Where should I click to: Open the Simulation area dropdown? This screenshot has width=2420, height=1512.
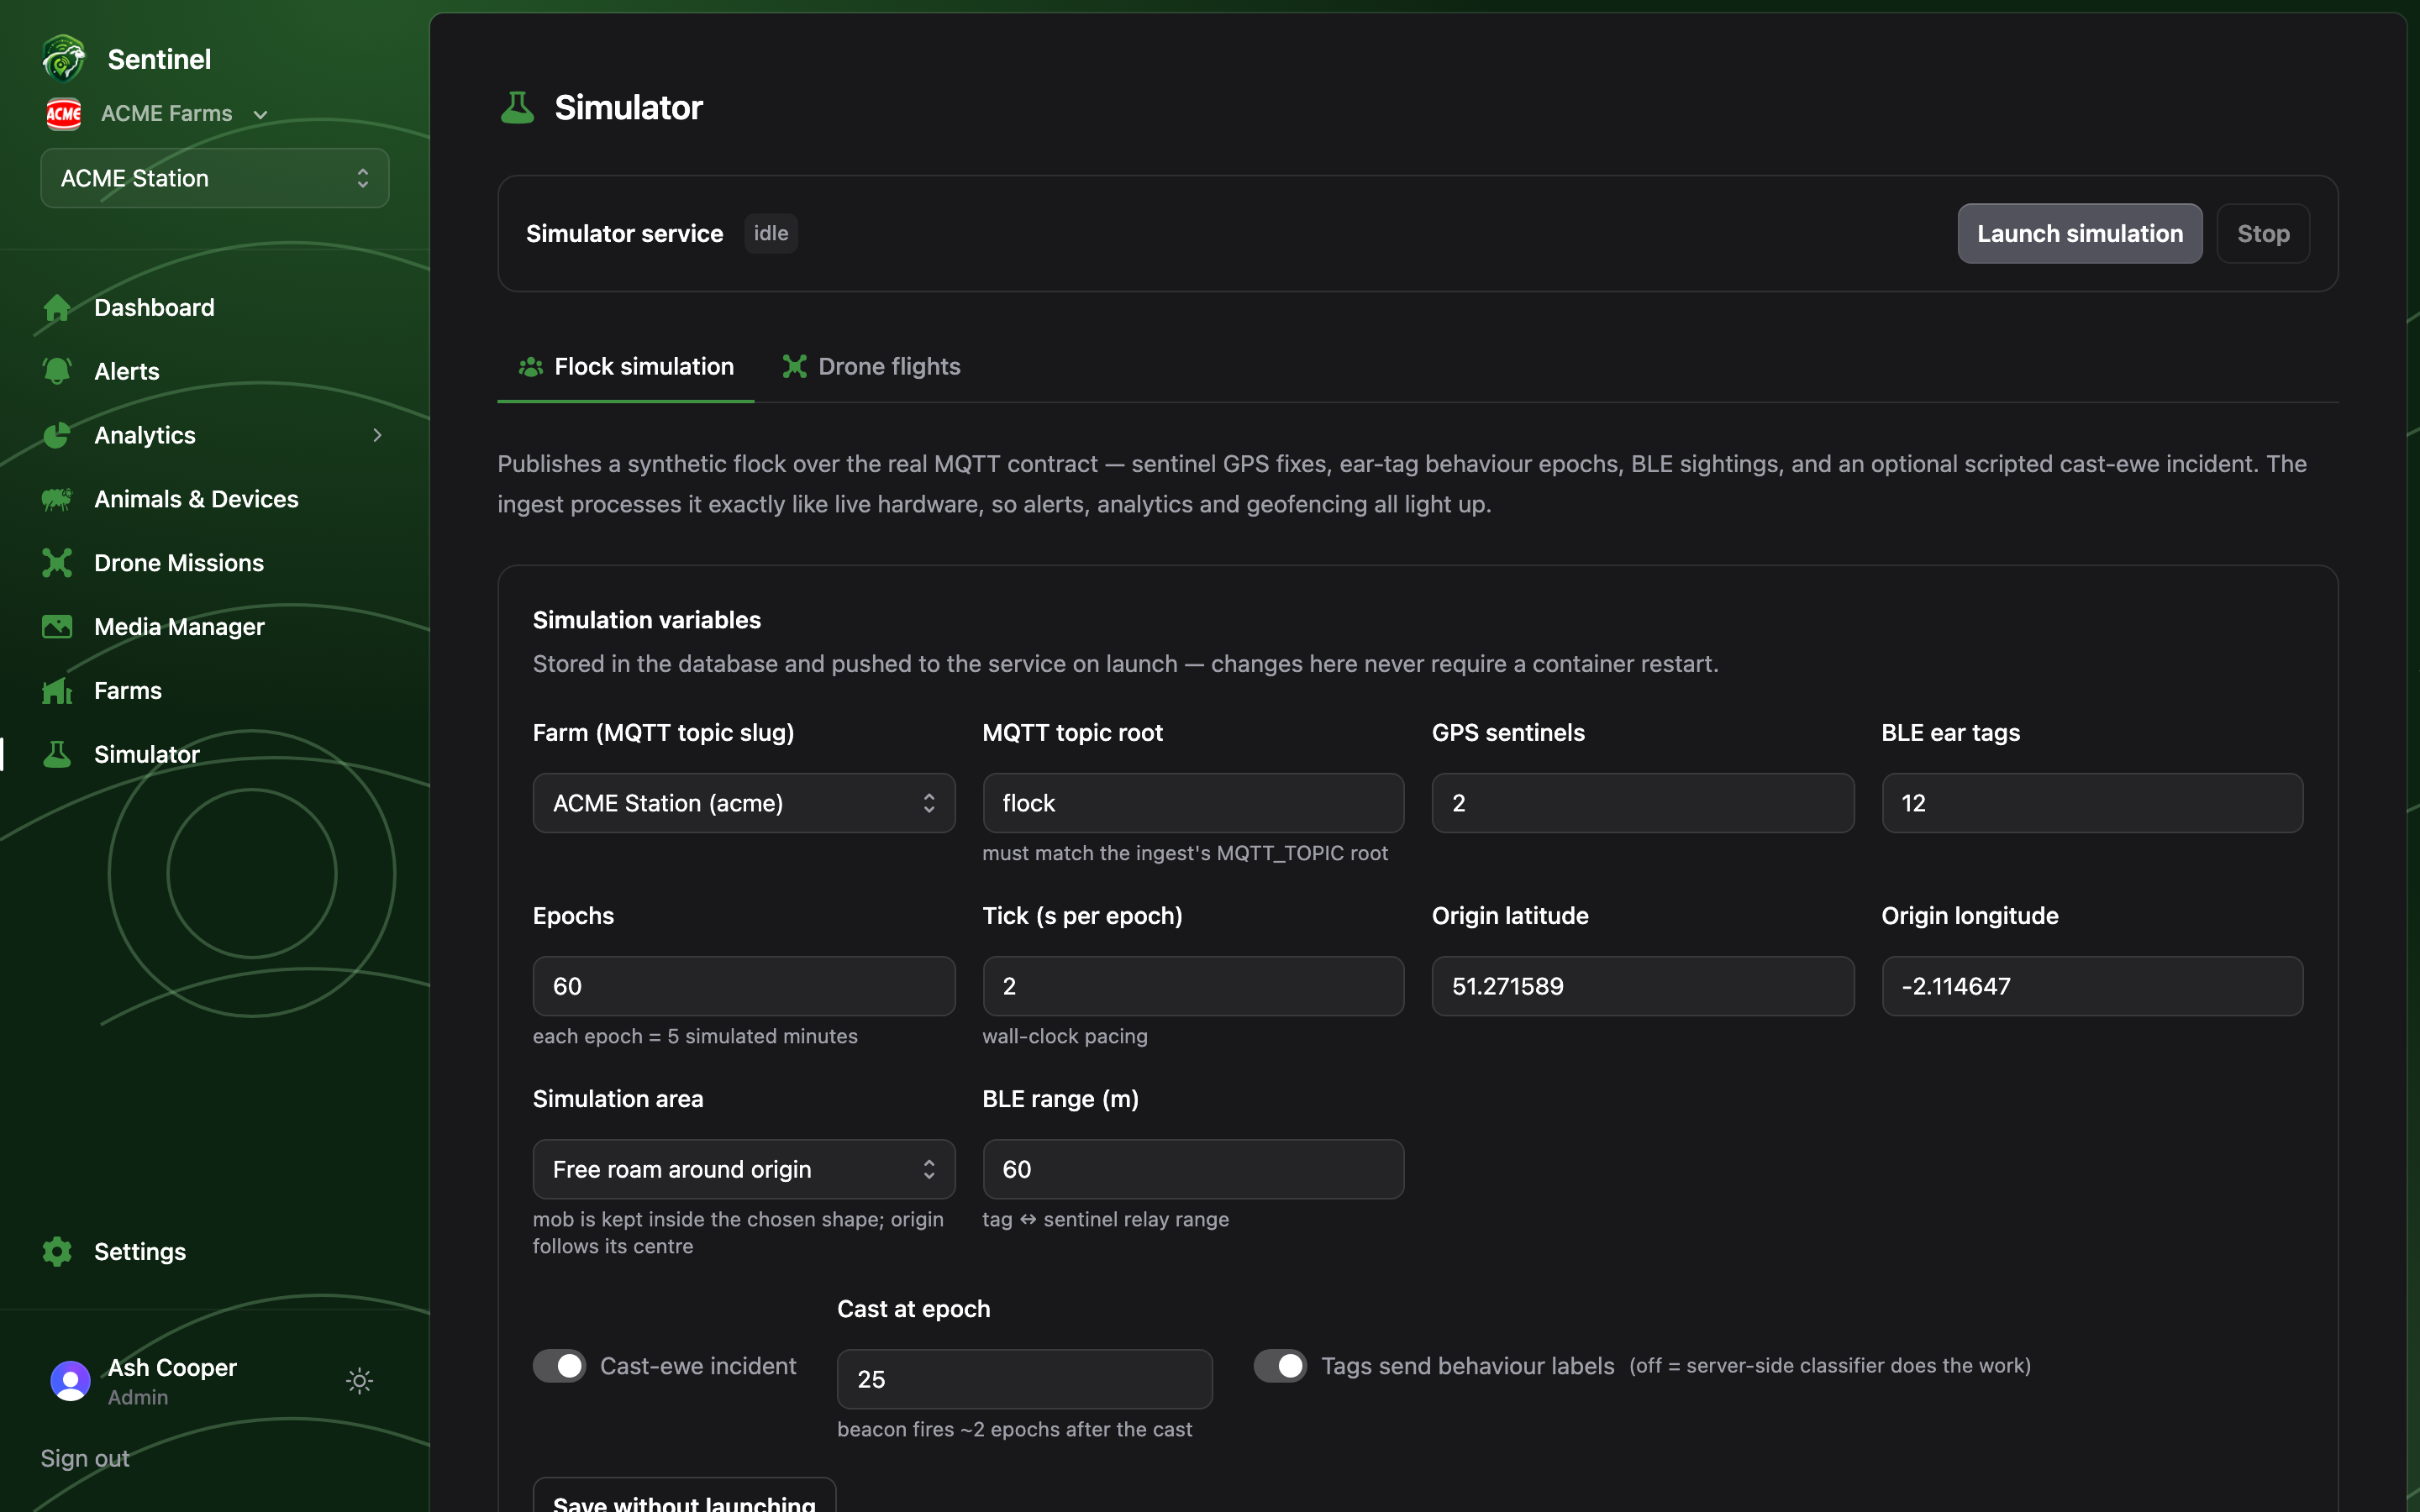(x=744, y=1169)
